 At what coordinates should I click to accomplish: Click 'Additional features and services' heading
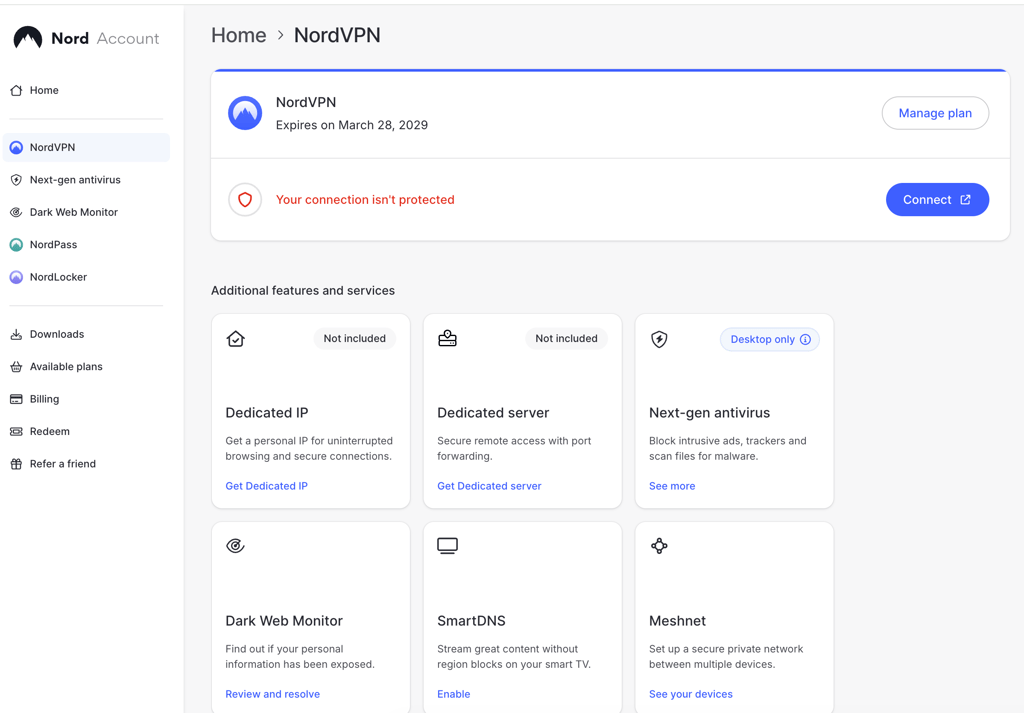[x=303, y=291]
